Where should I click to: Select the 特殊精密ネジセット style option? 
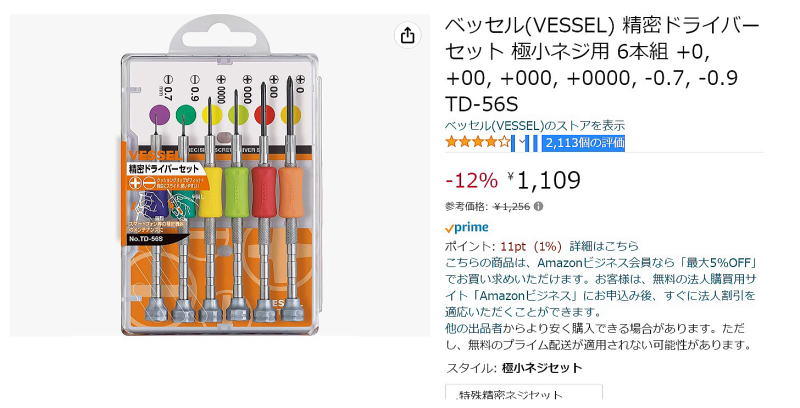tap(524, 392)
